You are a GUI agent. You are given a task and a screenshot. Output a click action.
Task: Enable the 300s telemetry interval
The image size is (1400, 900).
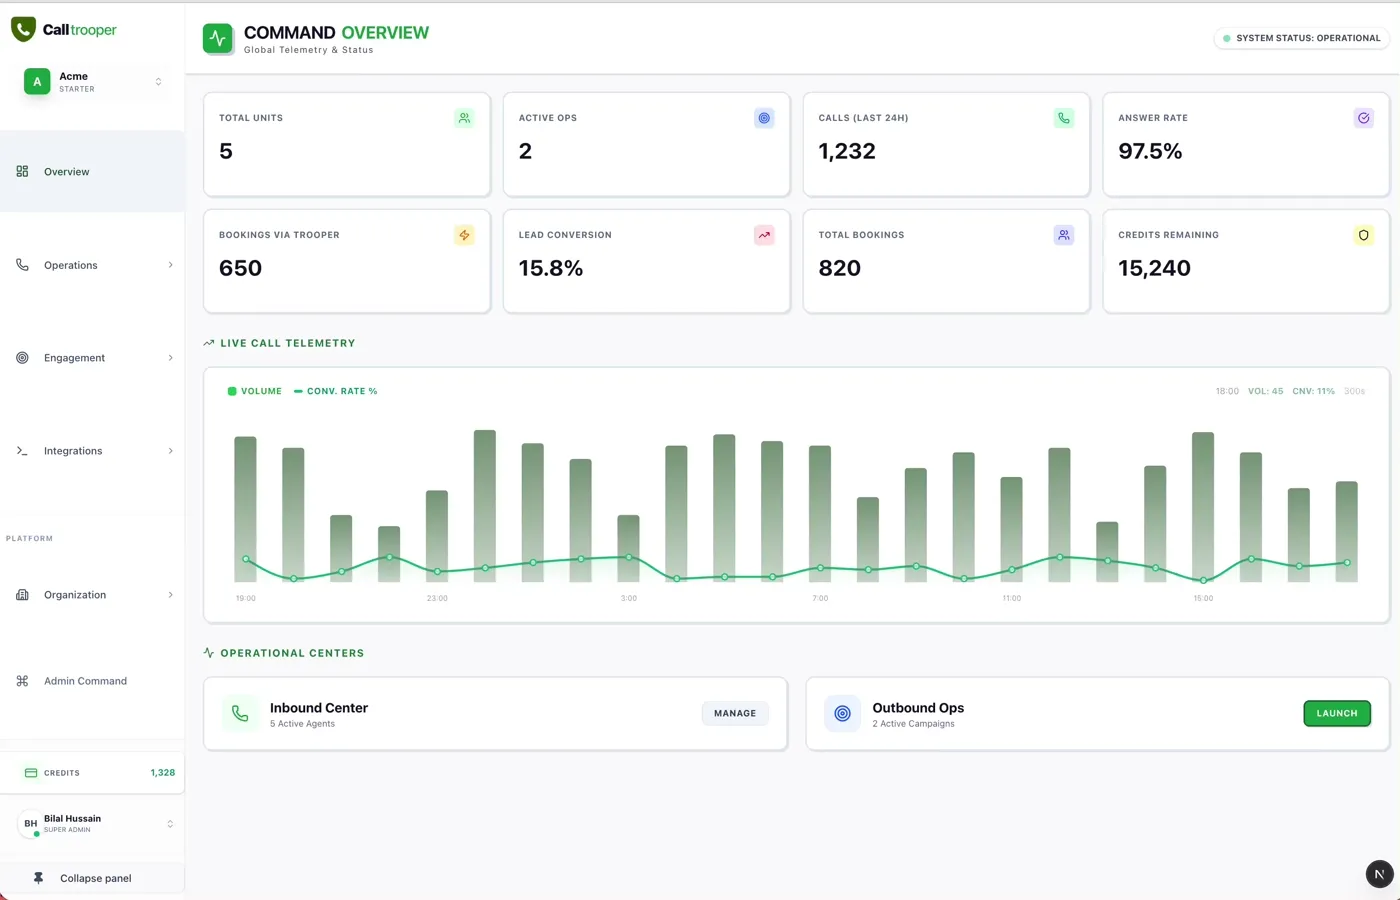click(x=1354, y=391)
